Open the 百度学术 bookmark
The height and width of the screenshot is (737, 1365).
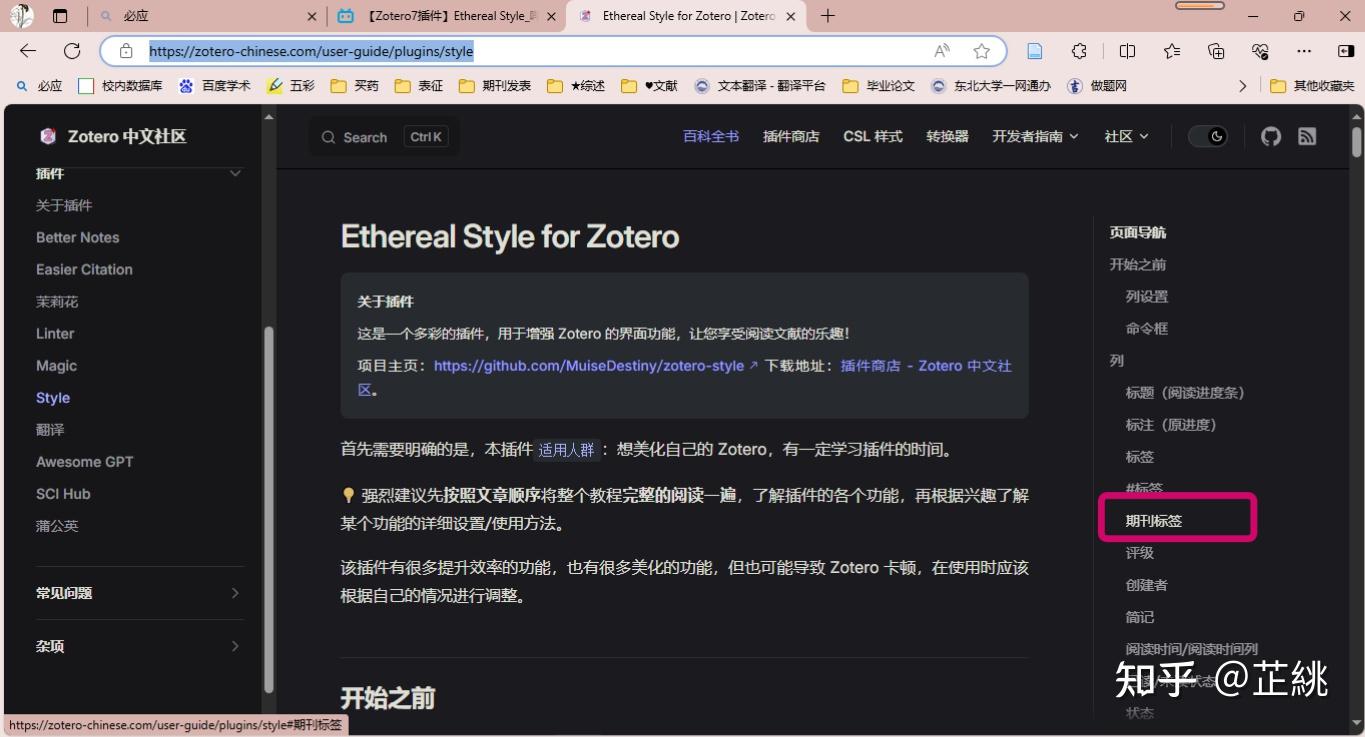215,86
